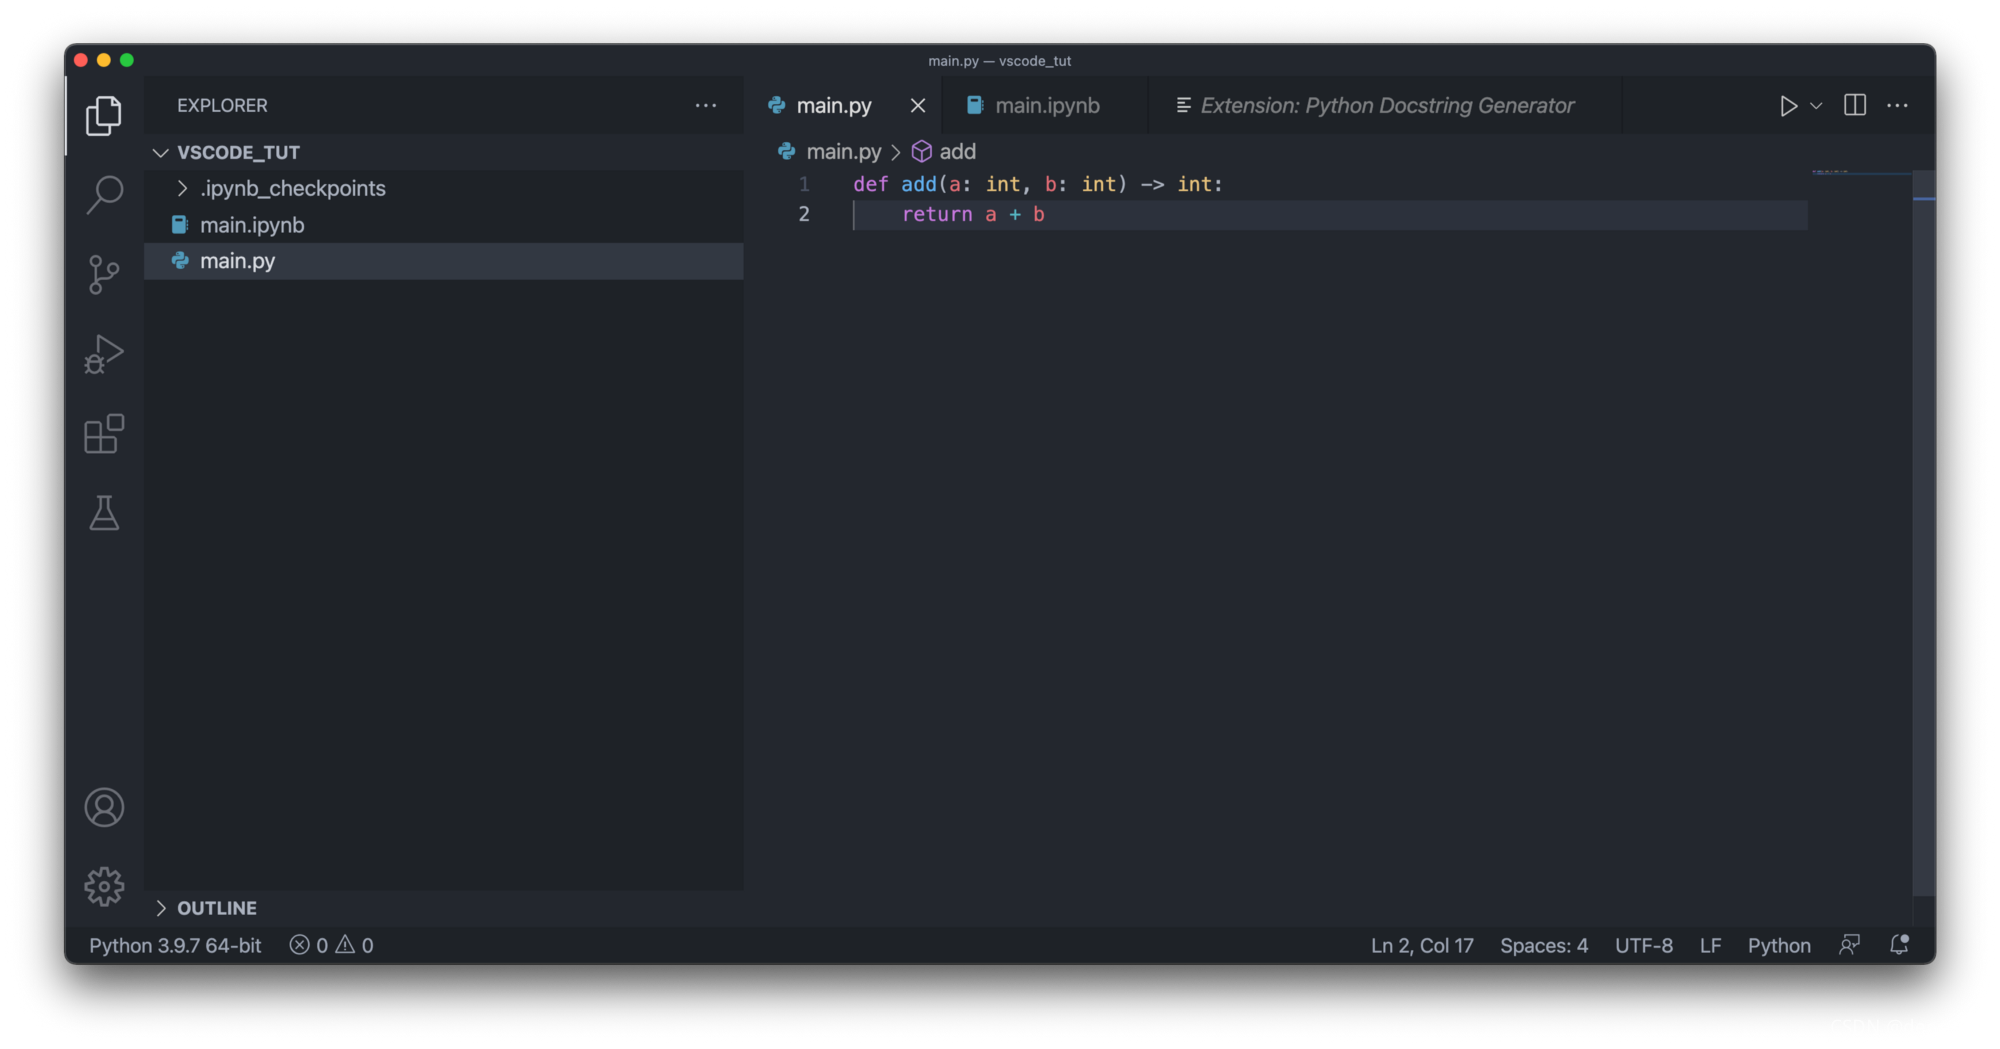The image size is (2000, 1049).
Task: Click Ln 2, Col 17 cursor position
Action: click(1422, 945)
